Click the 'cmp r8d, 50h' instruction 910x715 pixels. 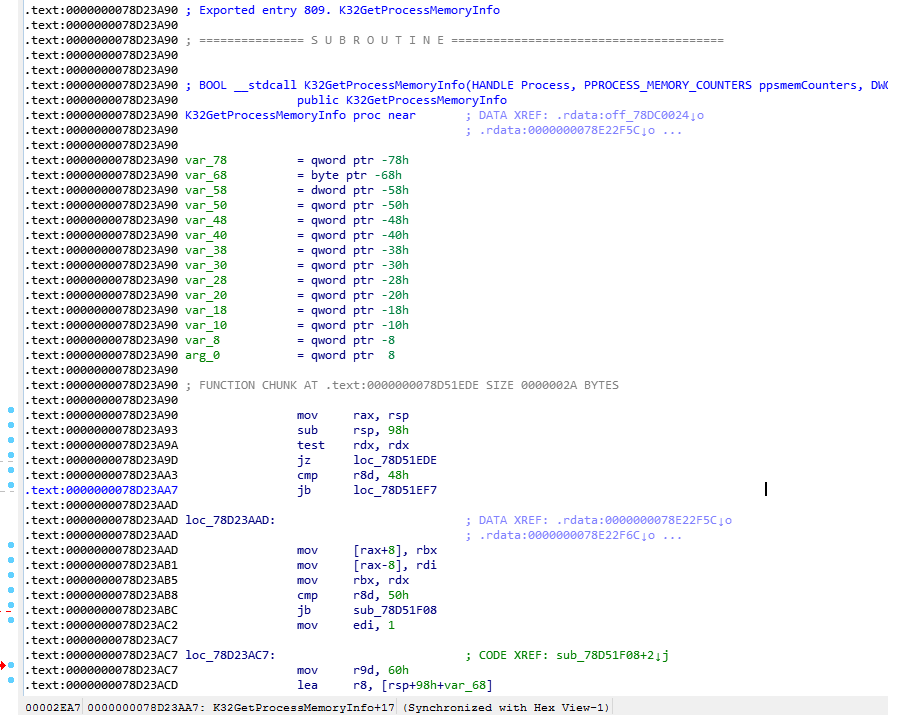(x=353, y=595)
